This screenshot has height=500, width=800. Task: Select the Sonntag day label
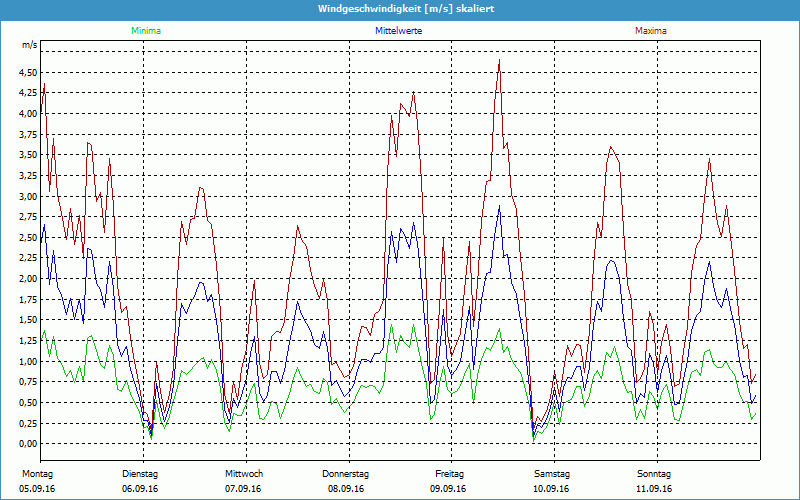(654, 474)
